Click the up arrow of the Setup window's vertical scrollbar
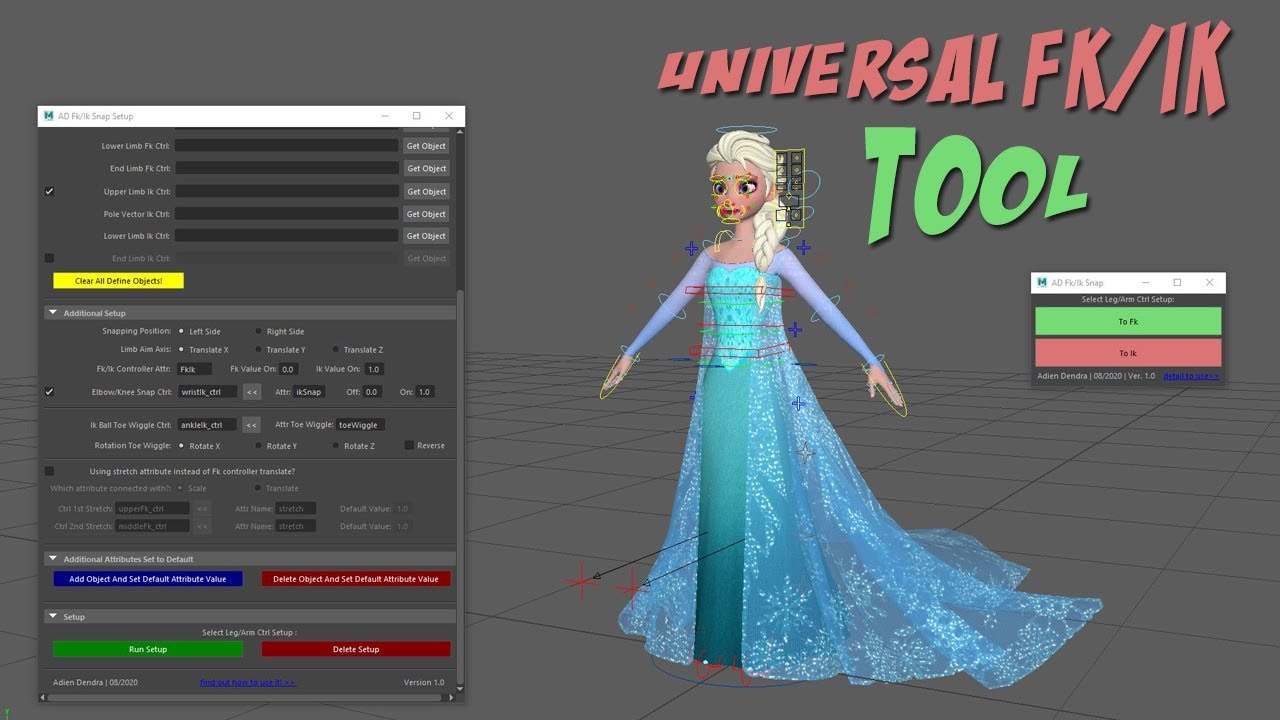Viewport: 1280px width, 720px height. [x=460, y=130]
